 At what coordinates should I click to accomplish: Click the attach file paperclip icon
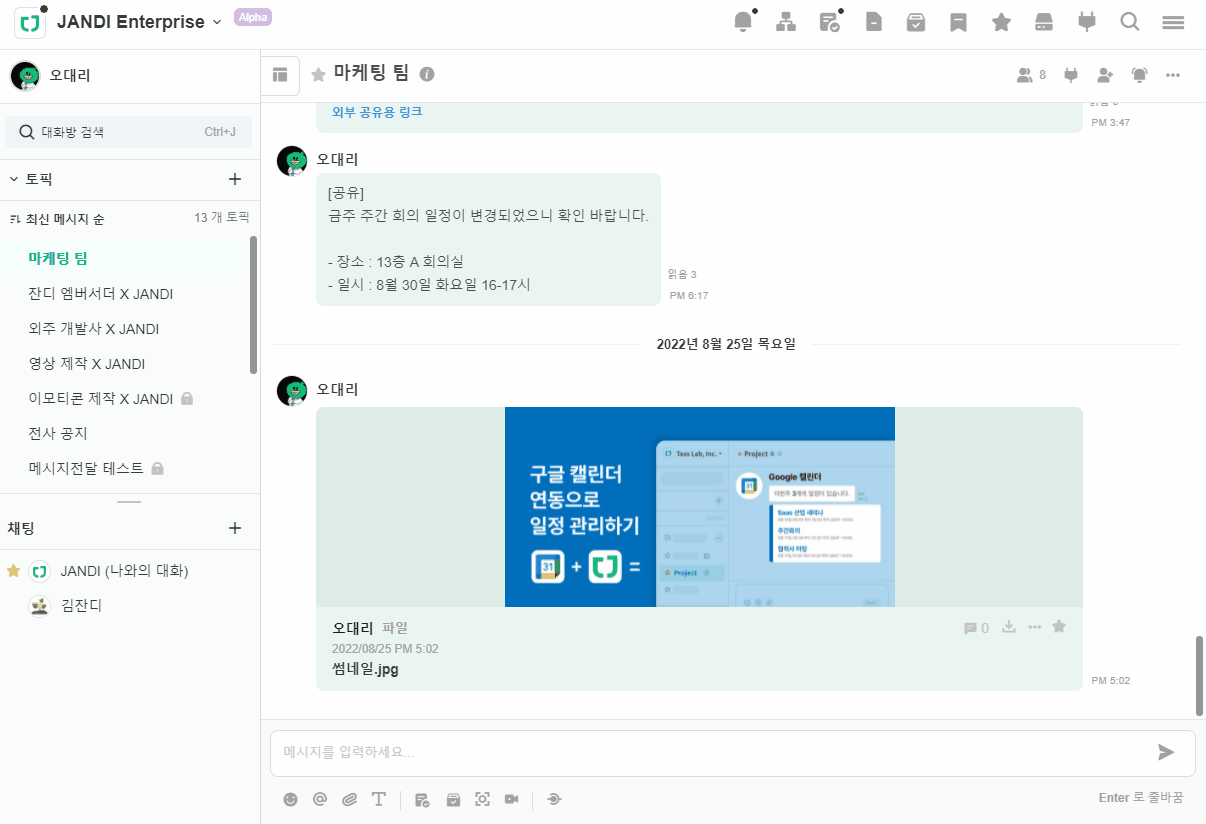click(x=349, y=799)
